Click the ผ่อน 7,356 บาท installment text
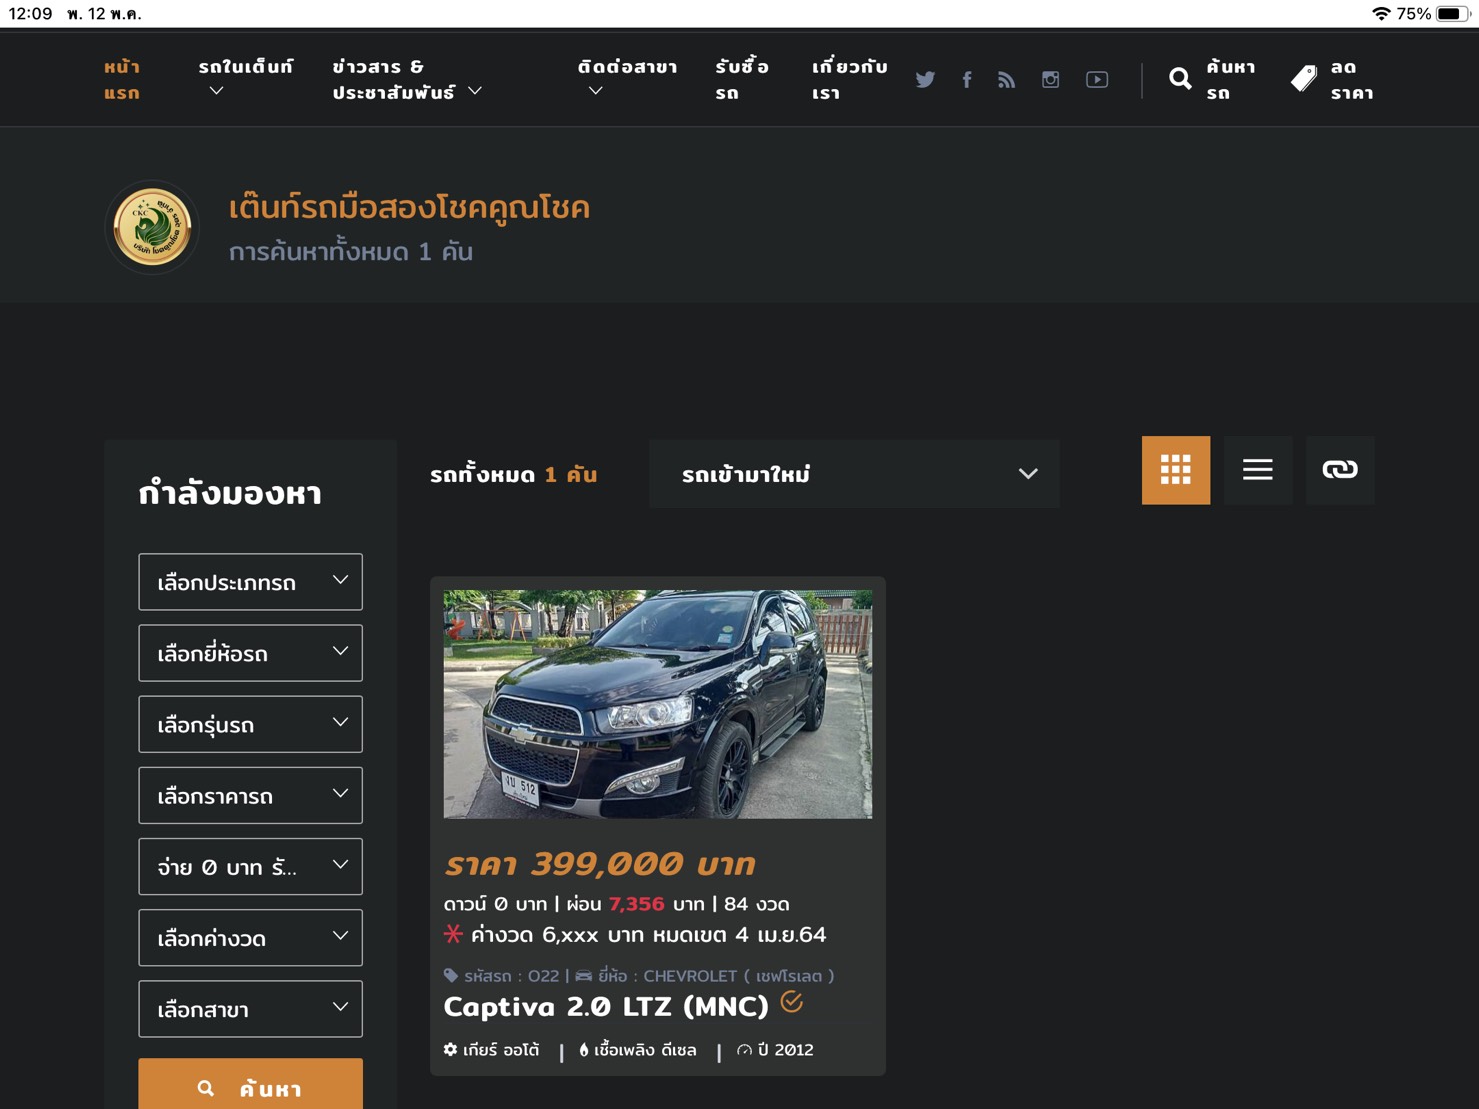 635,904
